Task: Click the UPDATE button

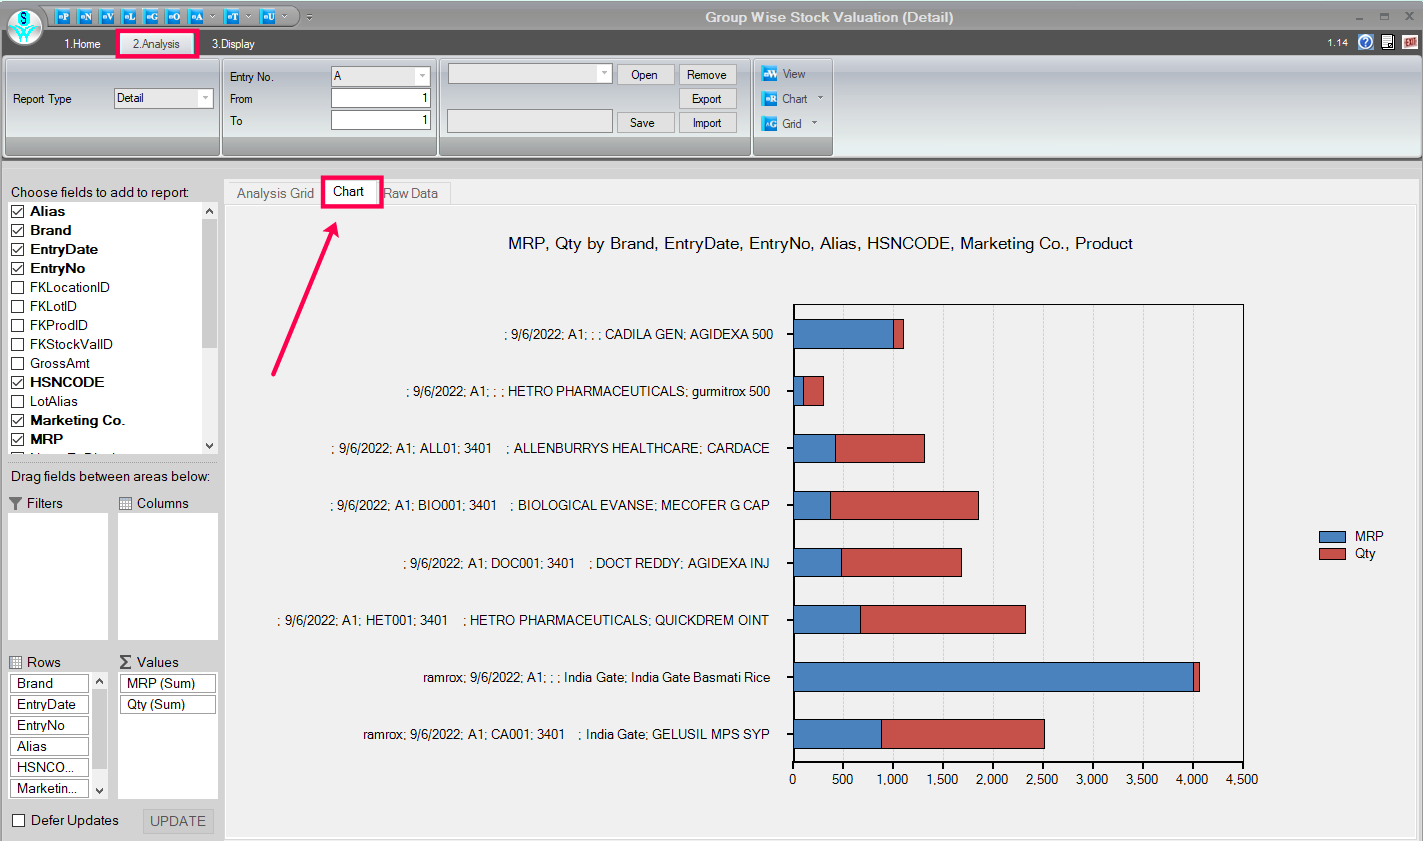Action: pos(178,821)
